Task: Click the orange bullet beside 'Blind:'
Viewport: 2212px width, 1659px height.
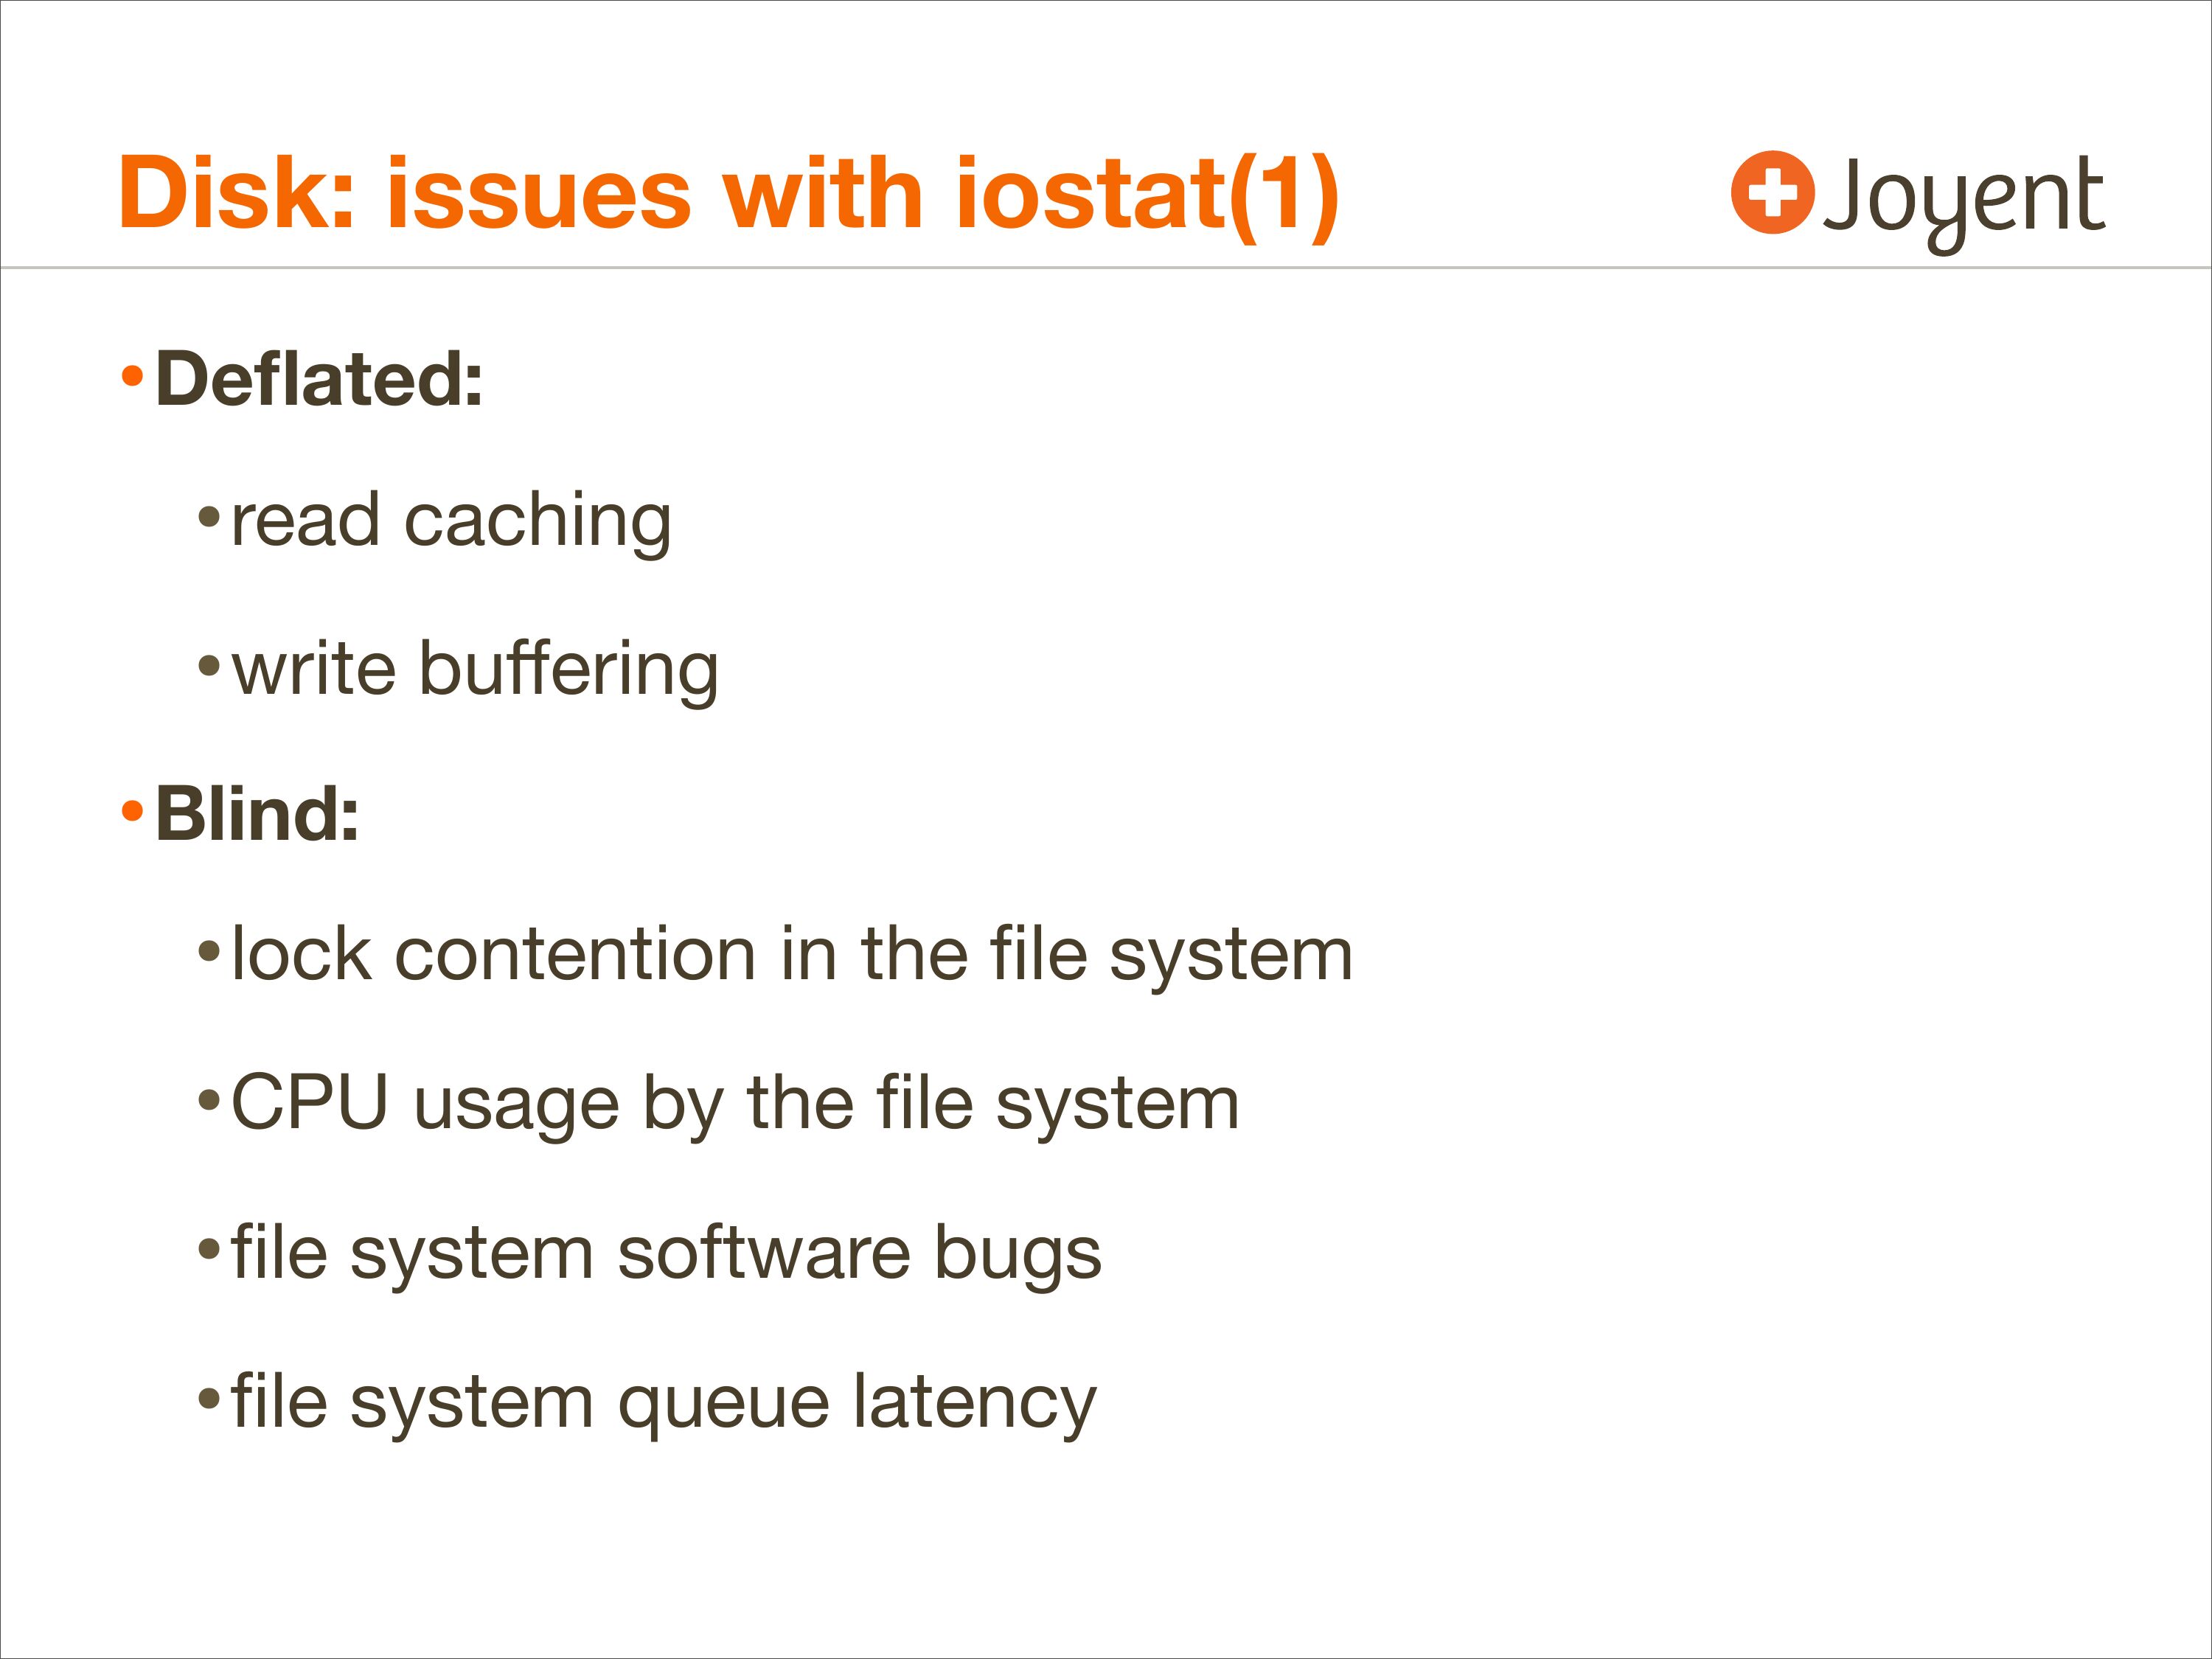Action: tap(132, 811)
